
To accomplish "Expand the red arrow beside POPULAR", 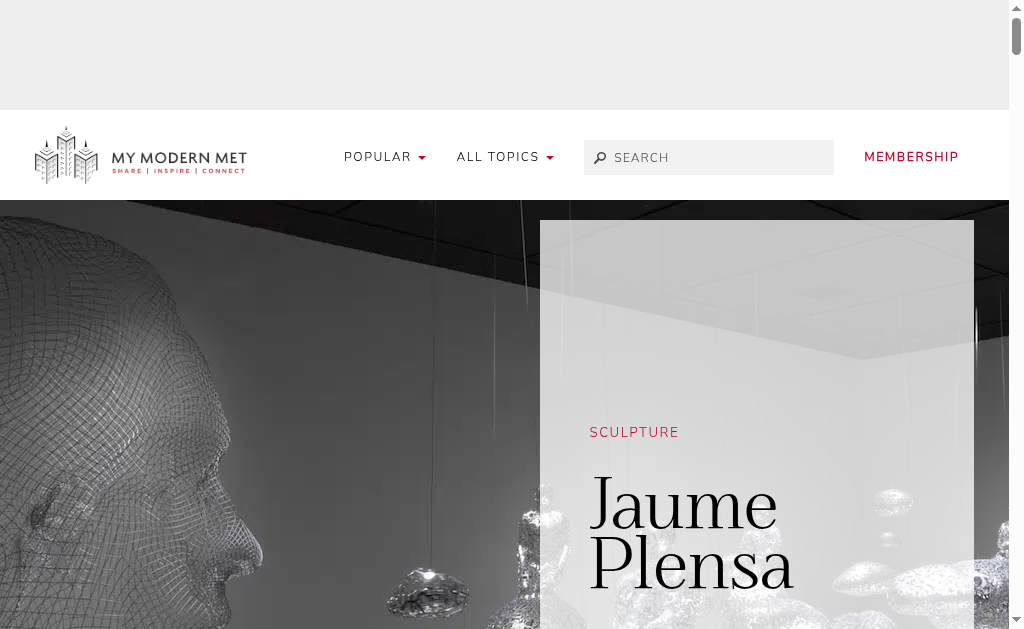I will (422, 158).
